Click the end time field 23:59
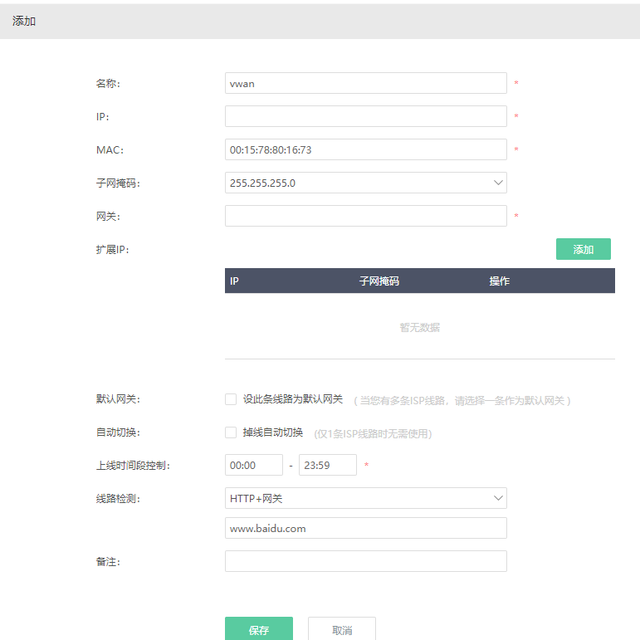Viewport: 640px width, 640px height. tap(328, 465)
